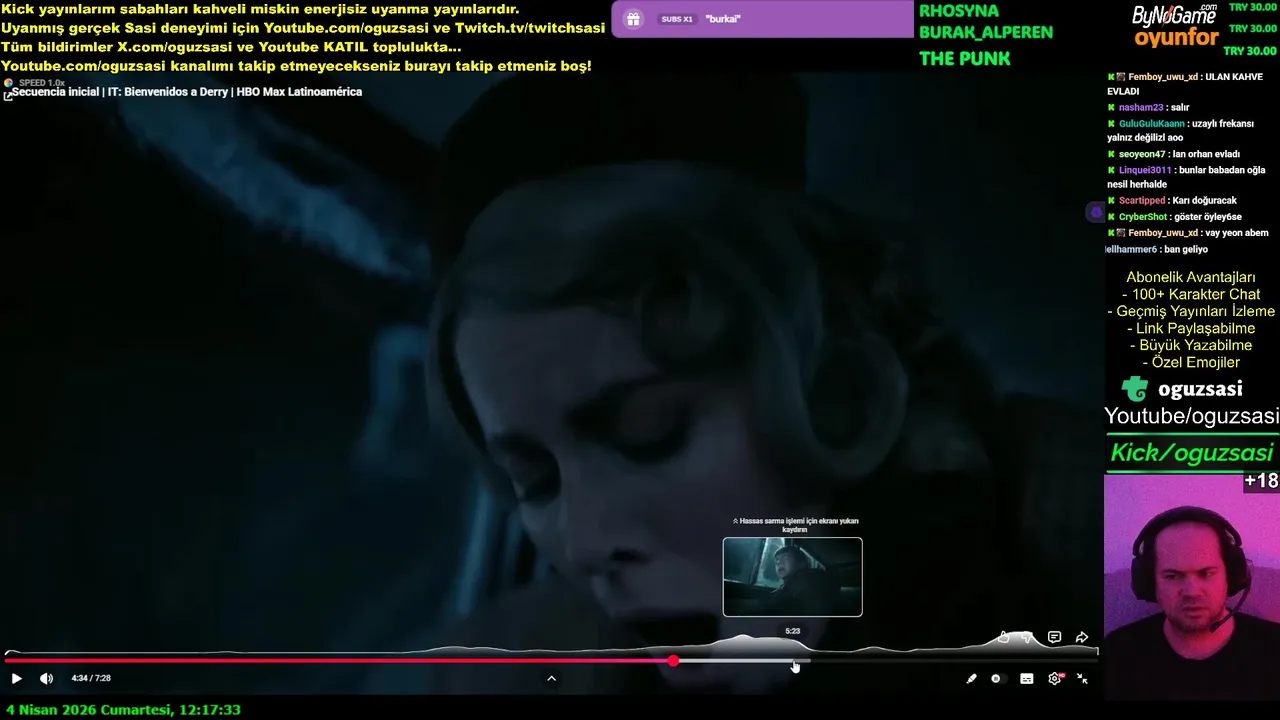Click BURAK_ALPEREN in the top list
1280x720 pixels.
(x=986, y=32)
